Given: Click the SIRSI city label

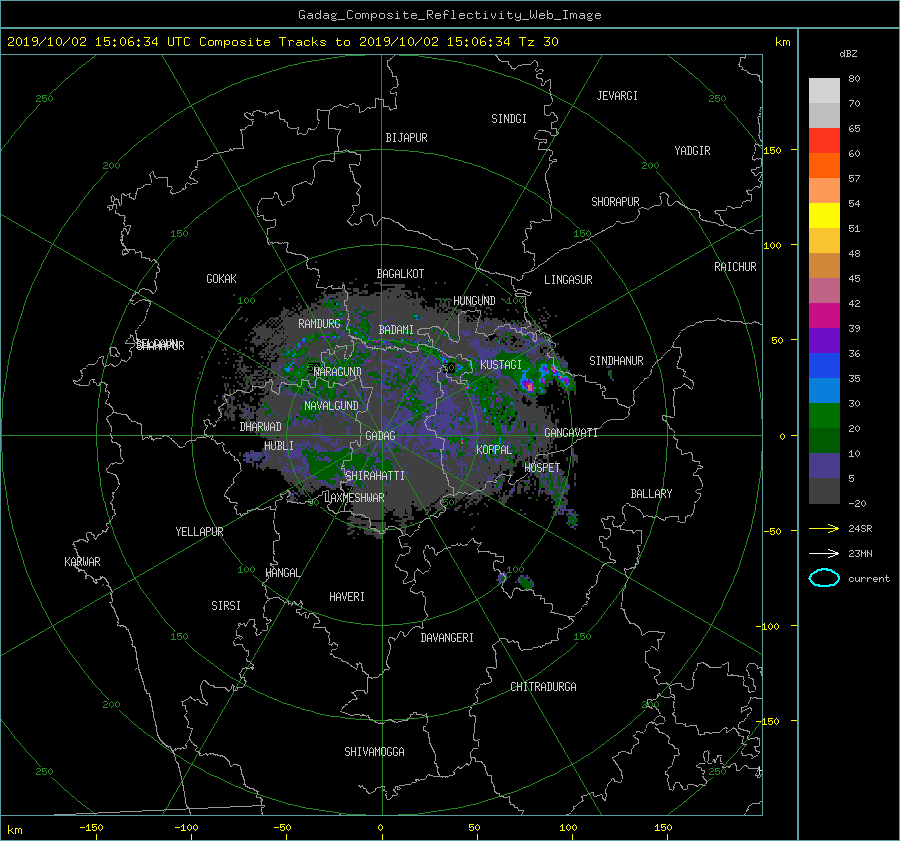Looking at the screenshot, I should [226, 606].
